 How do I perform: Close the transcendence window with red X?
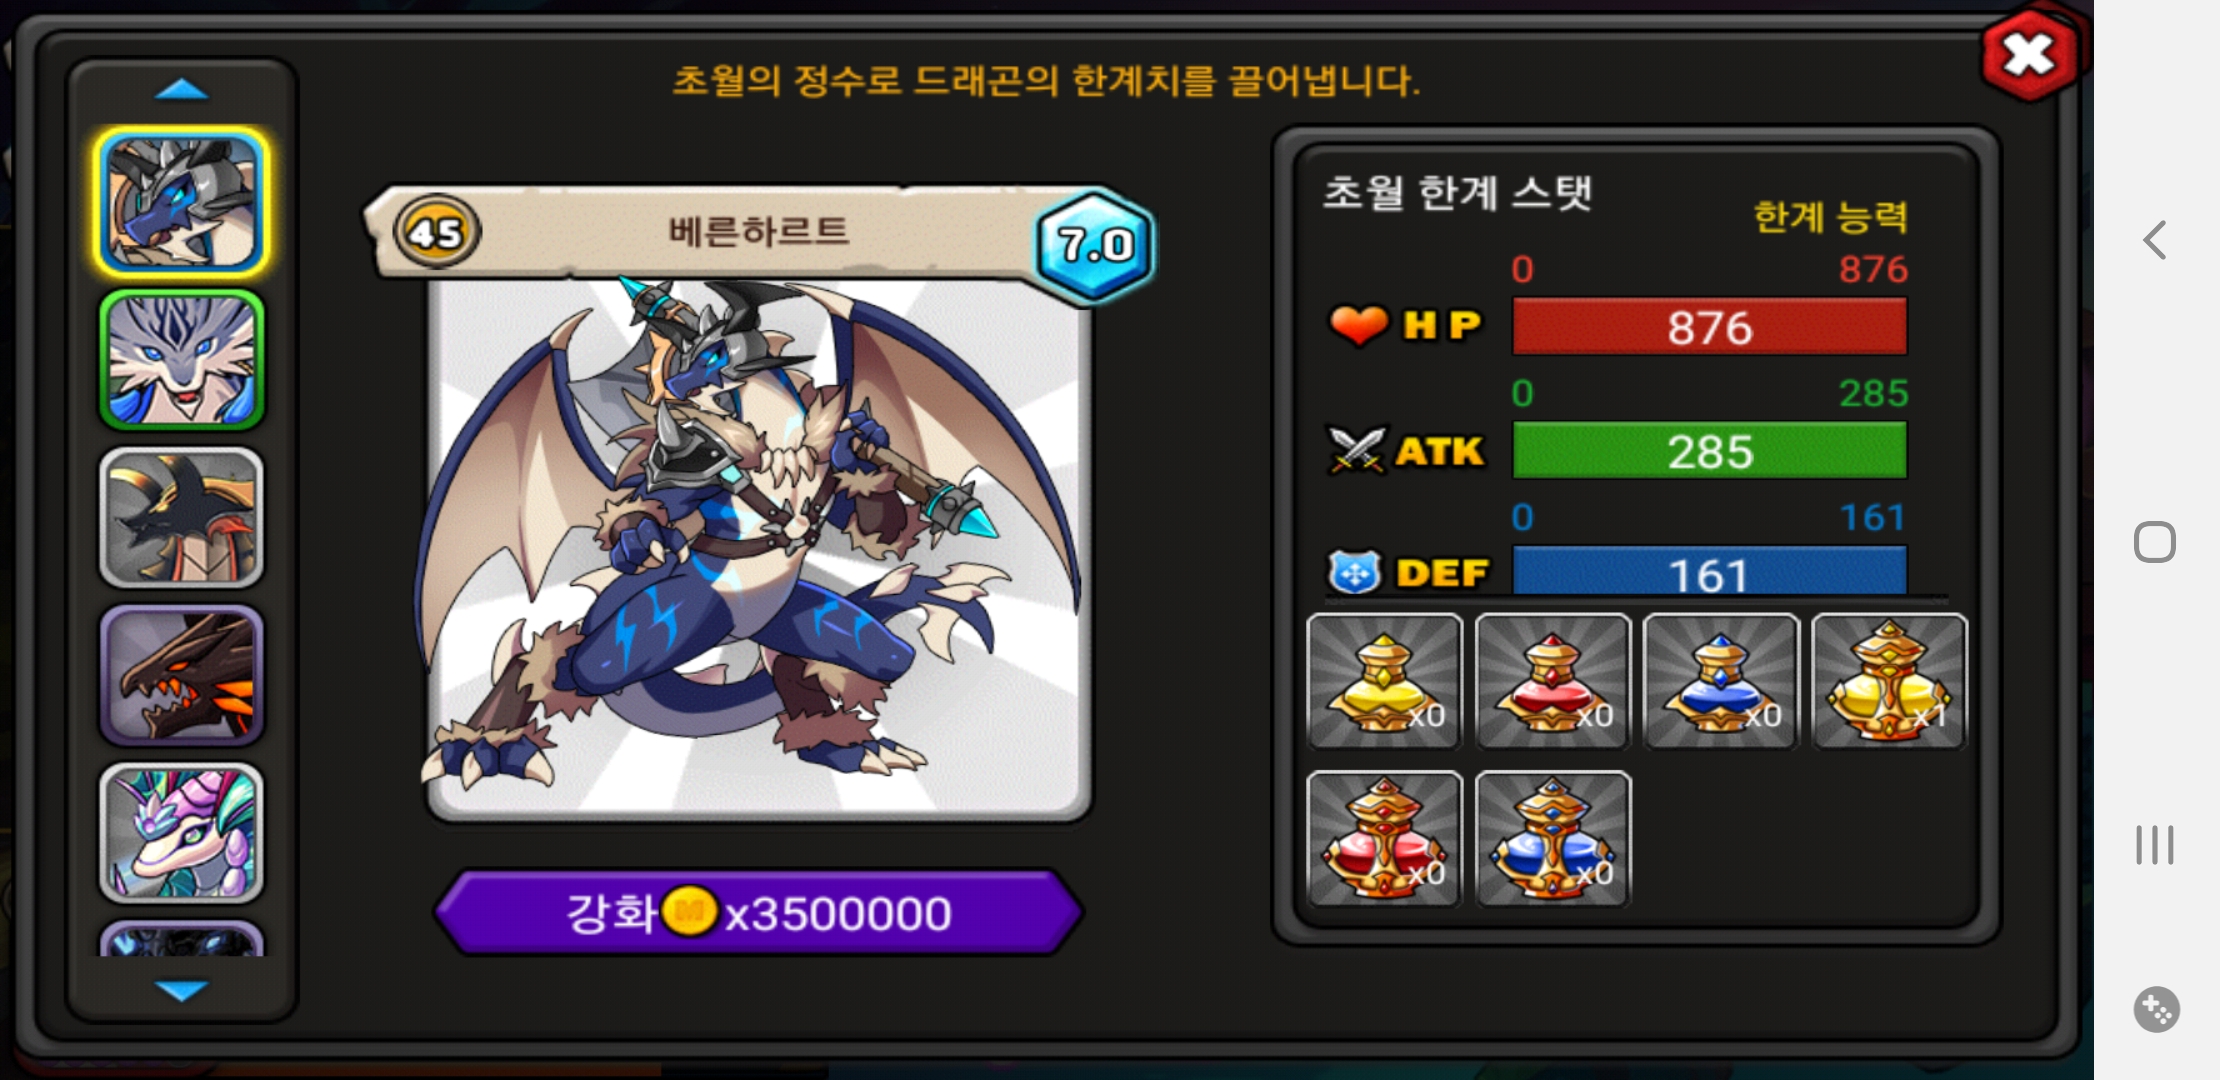2029,55
